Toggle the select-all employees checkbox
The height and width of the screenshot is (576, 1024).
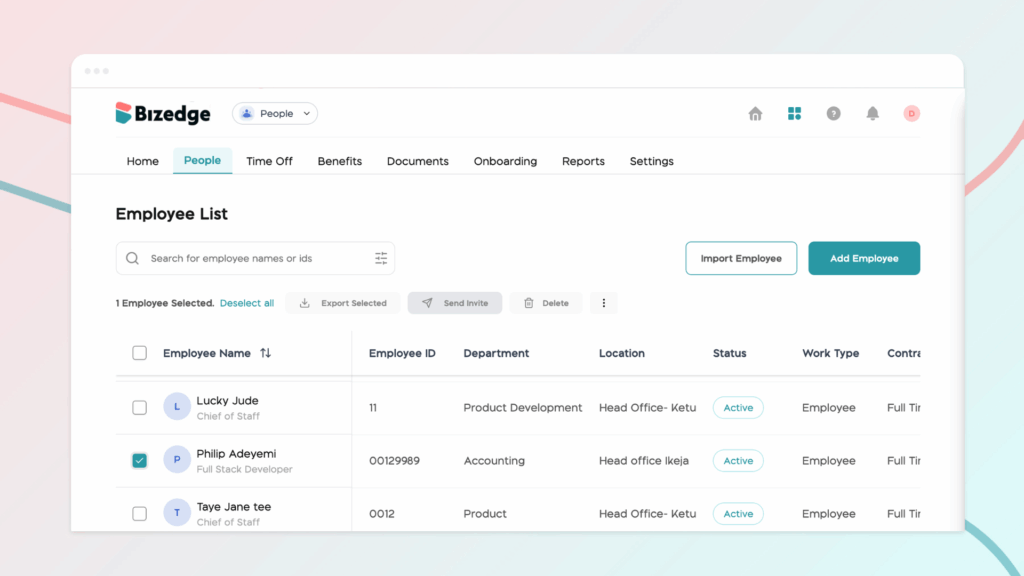[x=140, y=353]
